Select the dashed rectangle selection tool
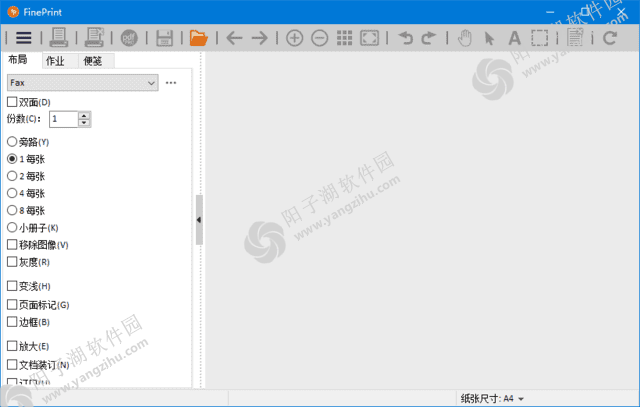The image size is (640, 407). click(540, 38)
